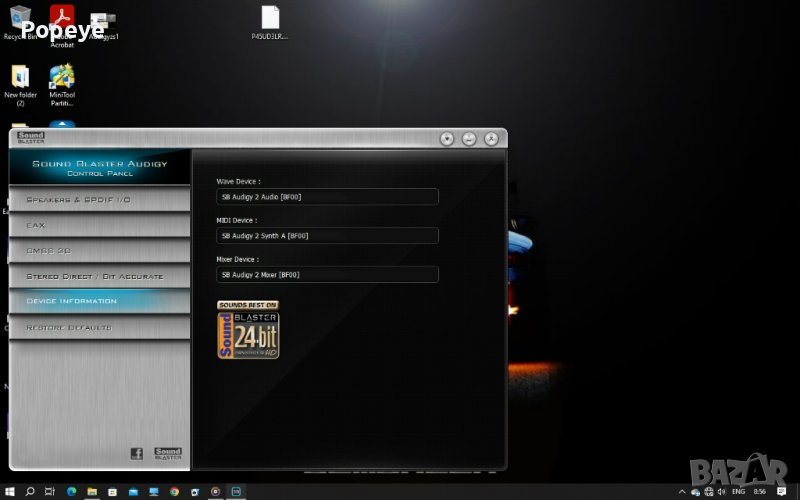Open the CMSS 3D settings page

(100, 250)
